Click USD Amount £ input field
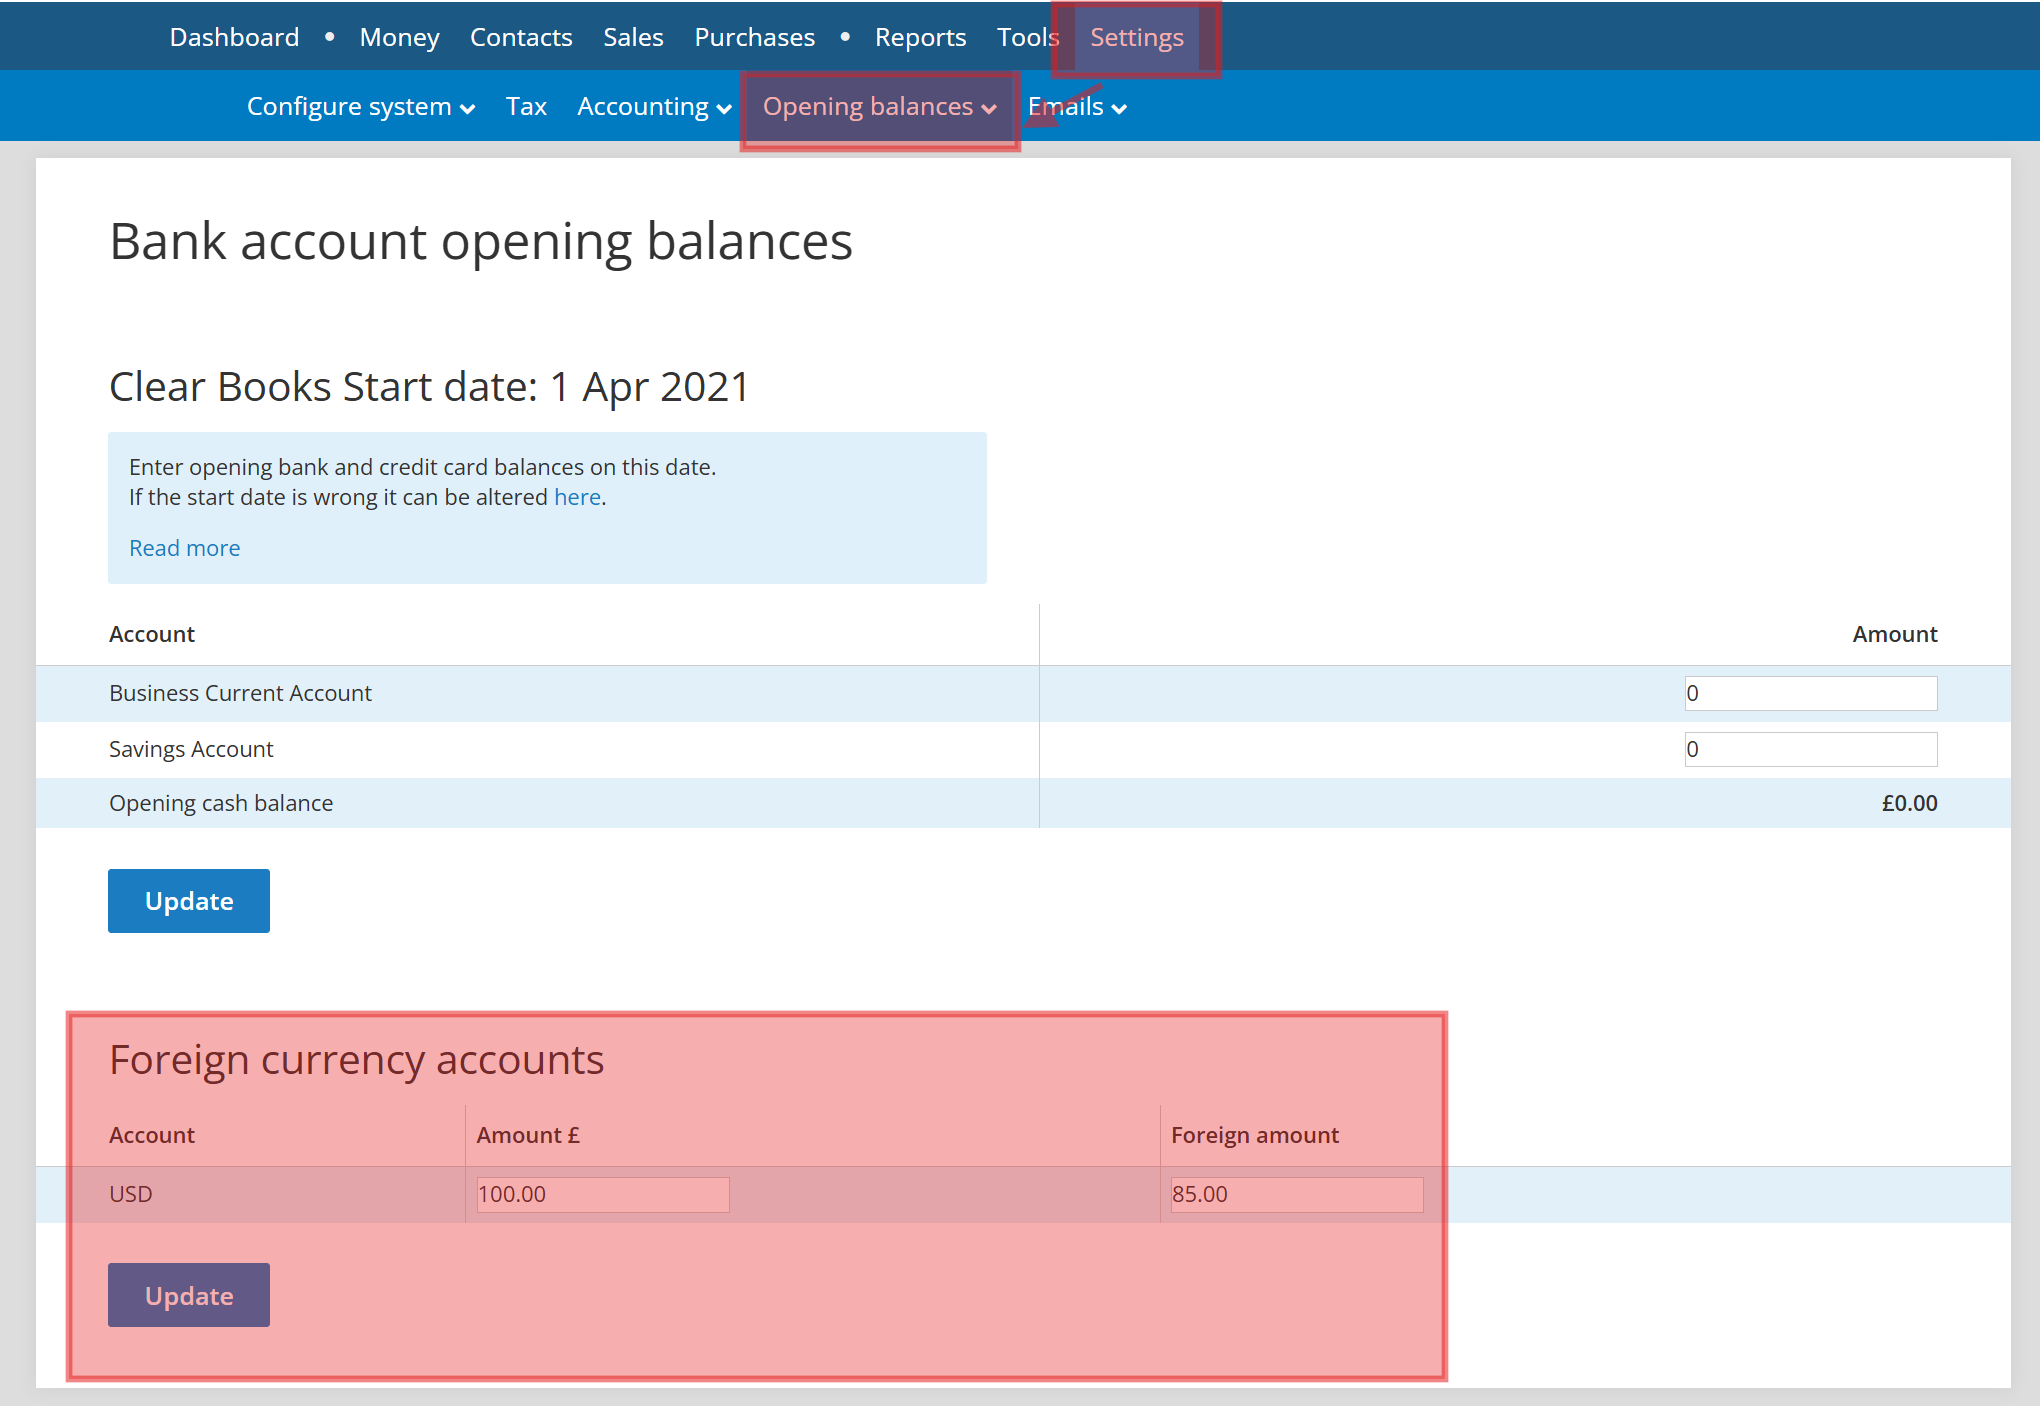The height and width of the screenshot is (1406, 2040). coord(602,1194)
